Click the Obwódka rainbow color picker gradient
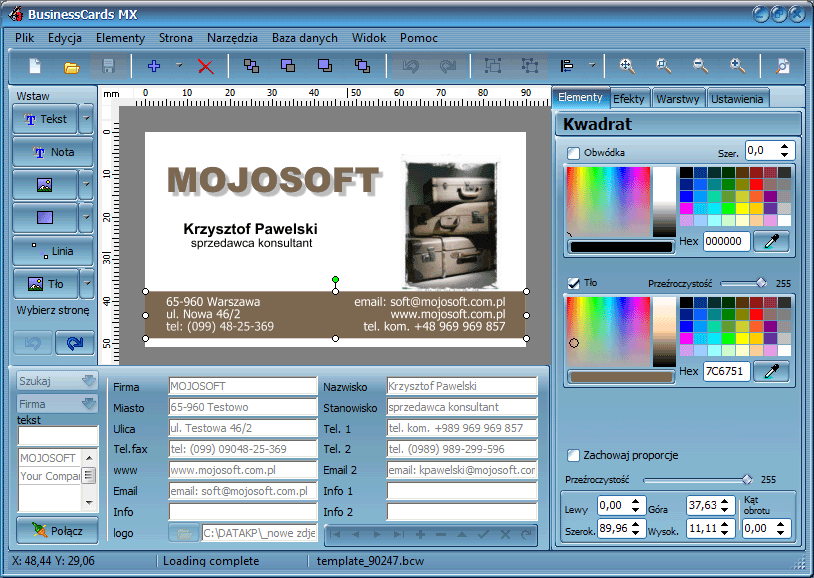Screen dimensions: 814x578 608,201
